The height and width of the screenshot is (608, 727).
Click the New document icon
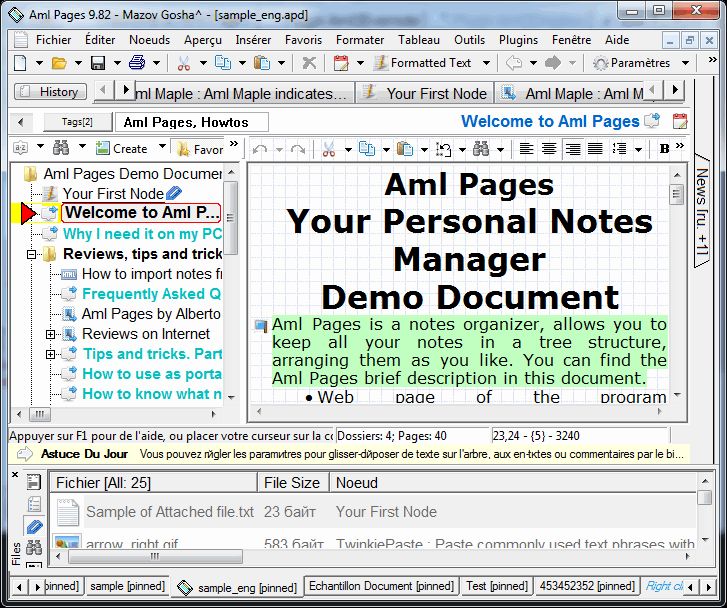20,63
